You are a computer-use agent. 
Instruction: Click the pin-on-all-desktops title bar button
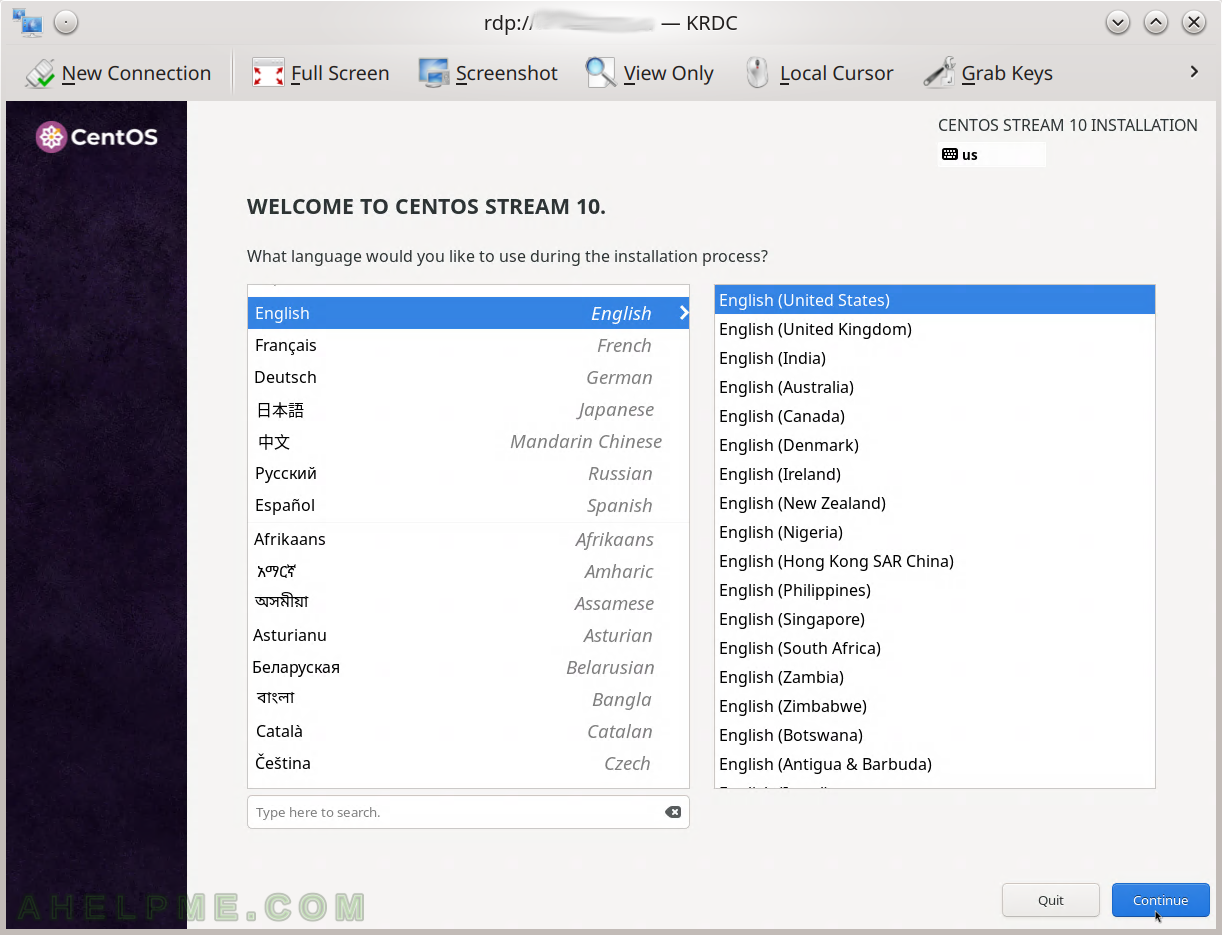66,23
